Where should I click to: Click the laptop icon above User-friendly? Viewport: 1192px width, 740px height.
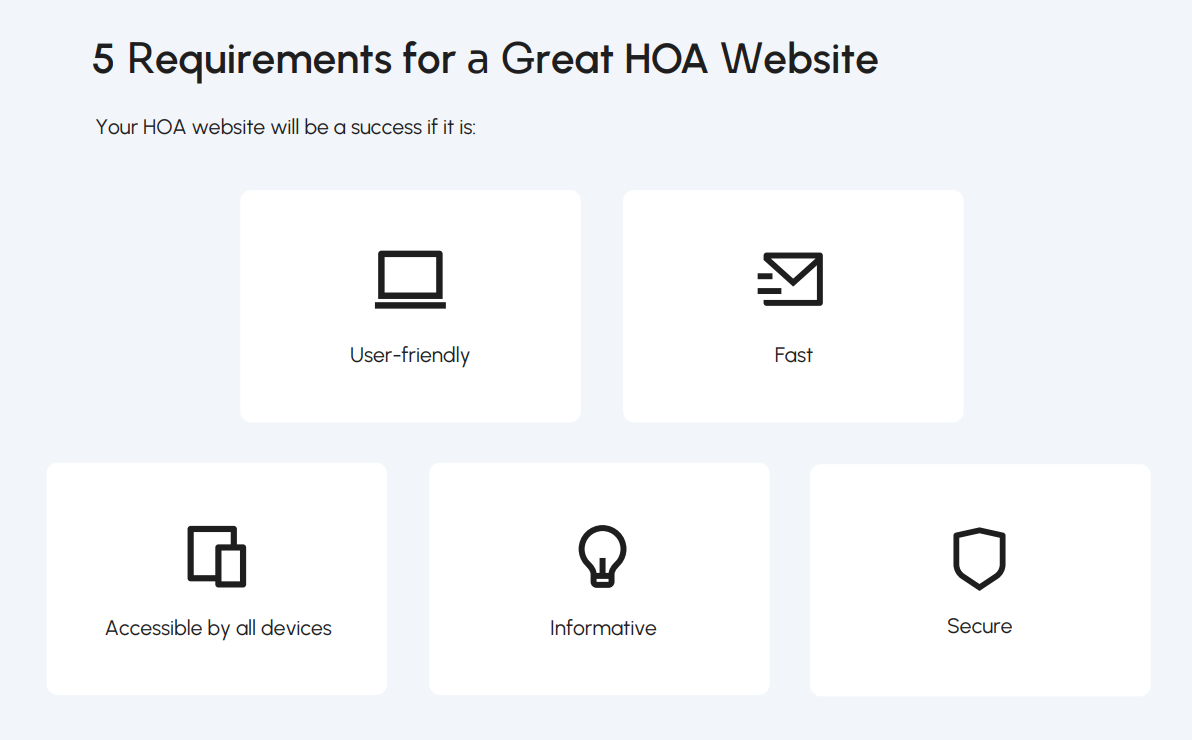(x=411, y=279)
